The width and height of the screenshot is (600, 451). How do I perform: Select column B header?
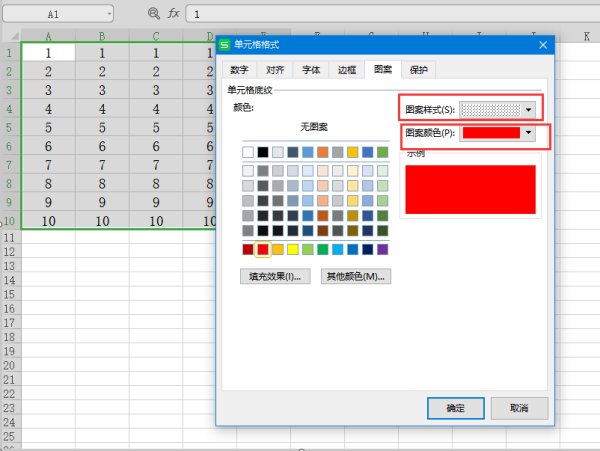pyautogui.click(x=102, y=36)
